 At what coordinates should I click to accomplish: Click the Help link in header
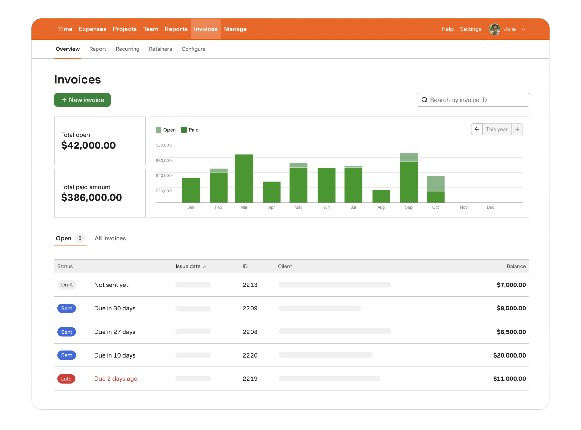tap(448, 29)
